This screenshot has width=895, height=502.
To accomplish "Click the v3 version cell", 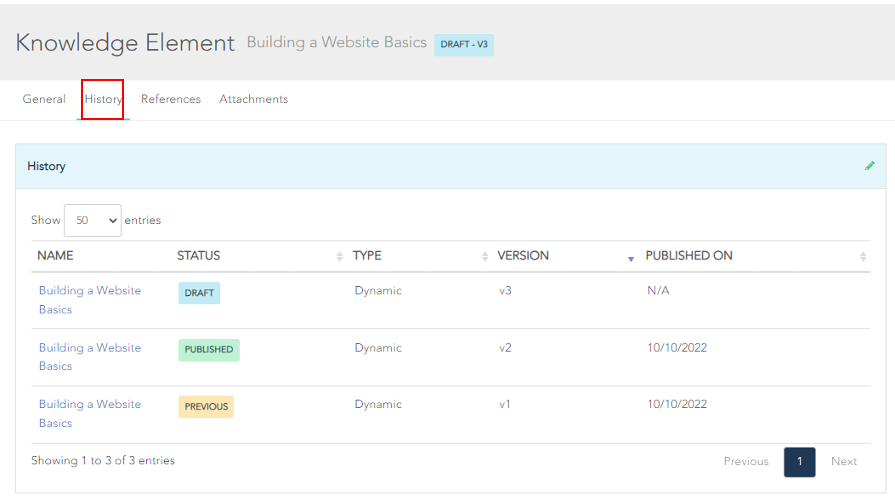I will [505, 291].
